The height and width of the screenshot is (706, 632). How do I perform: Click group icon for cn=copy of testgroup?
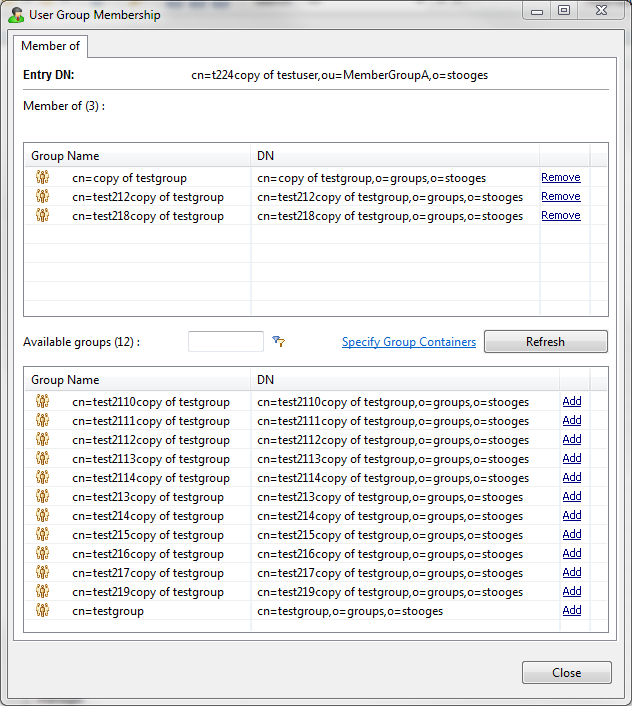point(42,178)
